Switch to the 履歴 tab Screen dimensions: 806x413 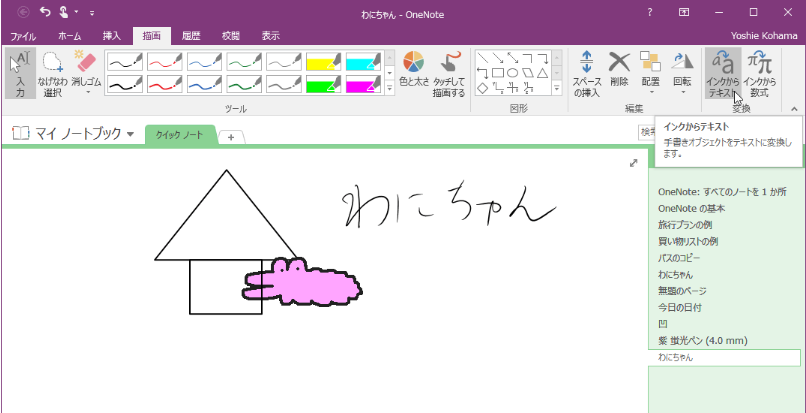pos(191,36)
